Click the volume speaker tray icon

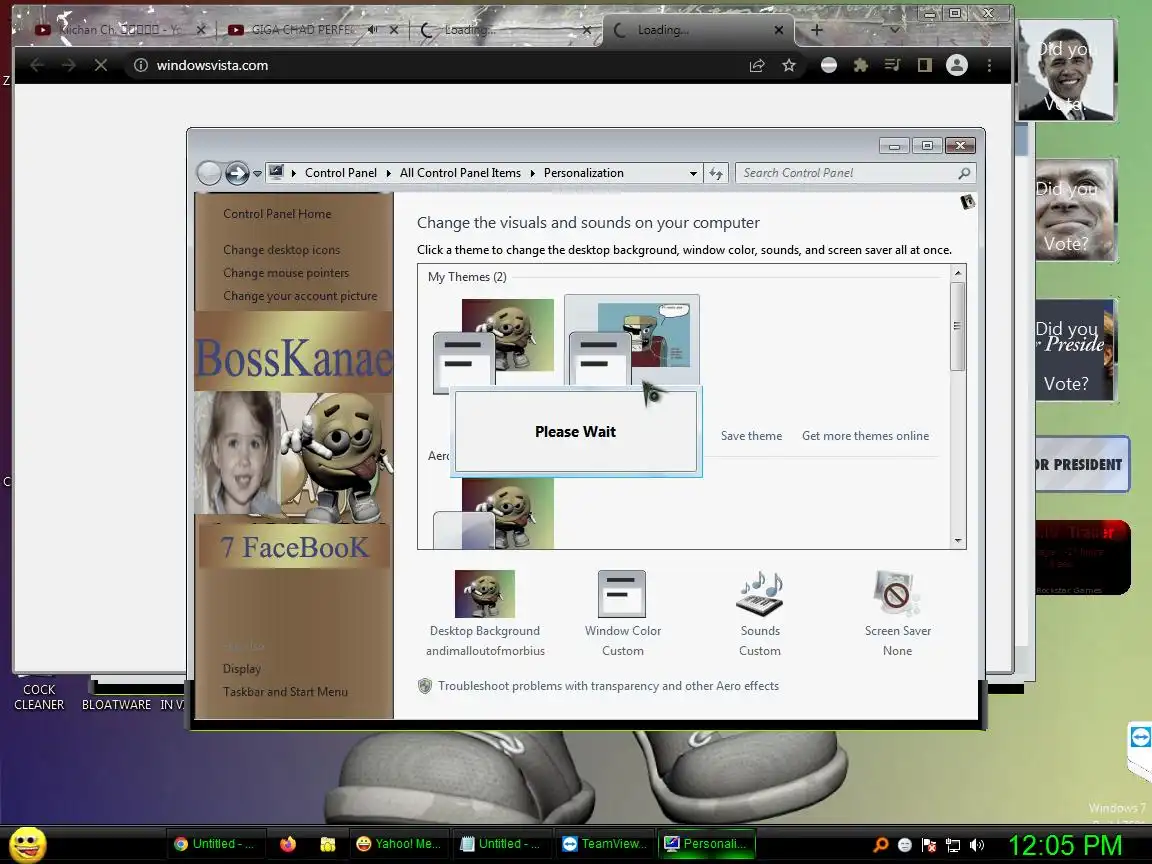coord(976,845)
